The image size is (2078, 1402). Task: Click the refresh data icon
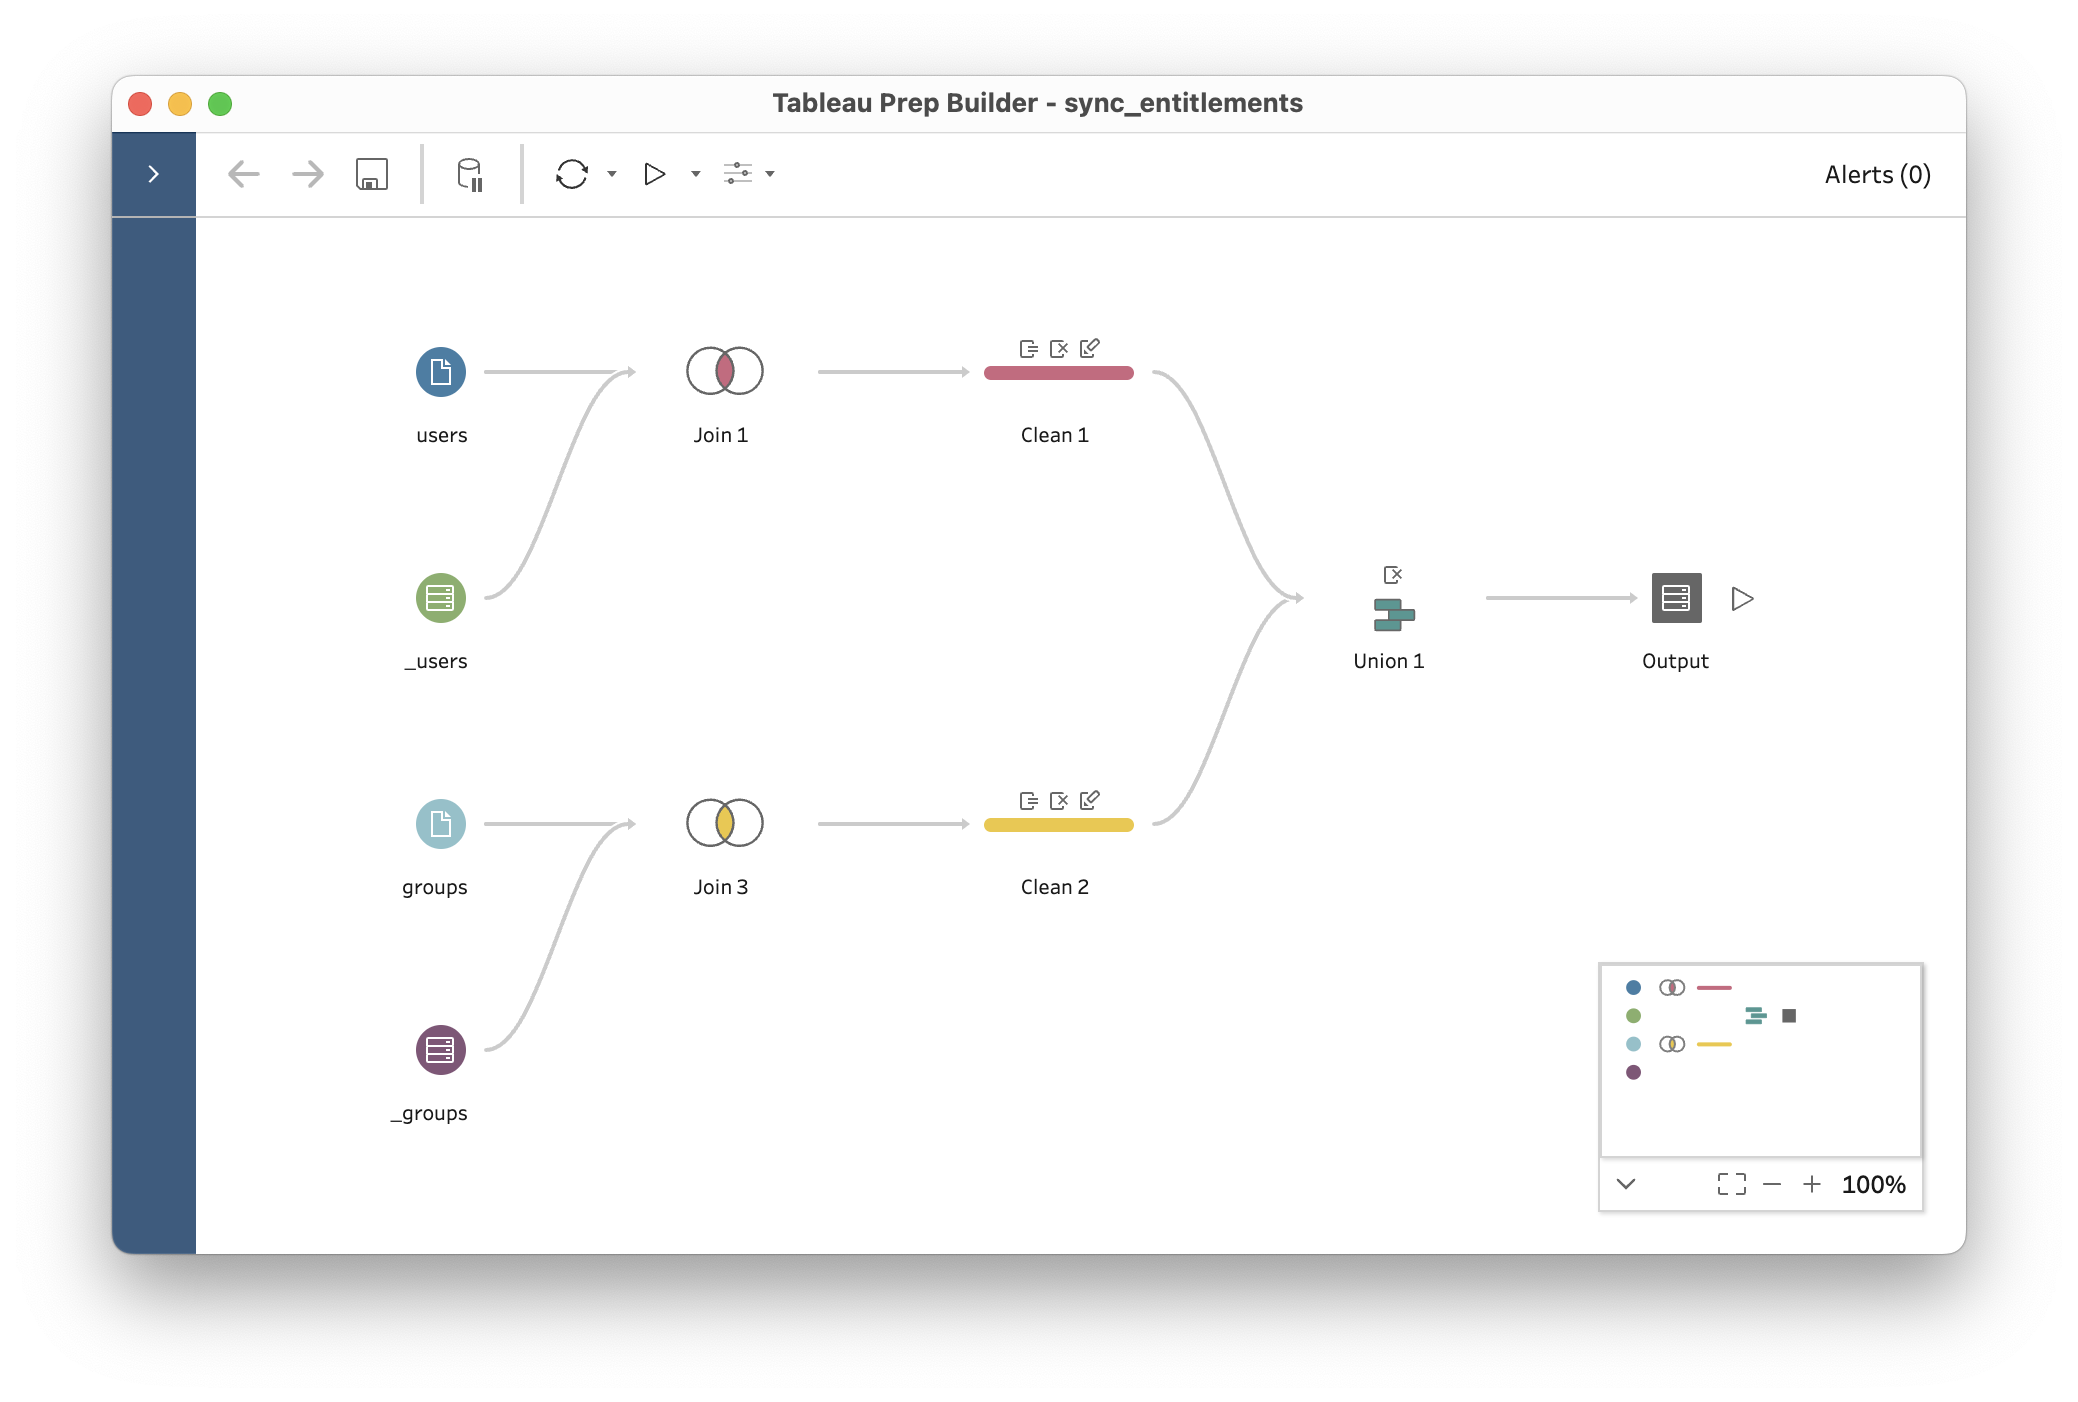pos(572,174)
